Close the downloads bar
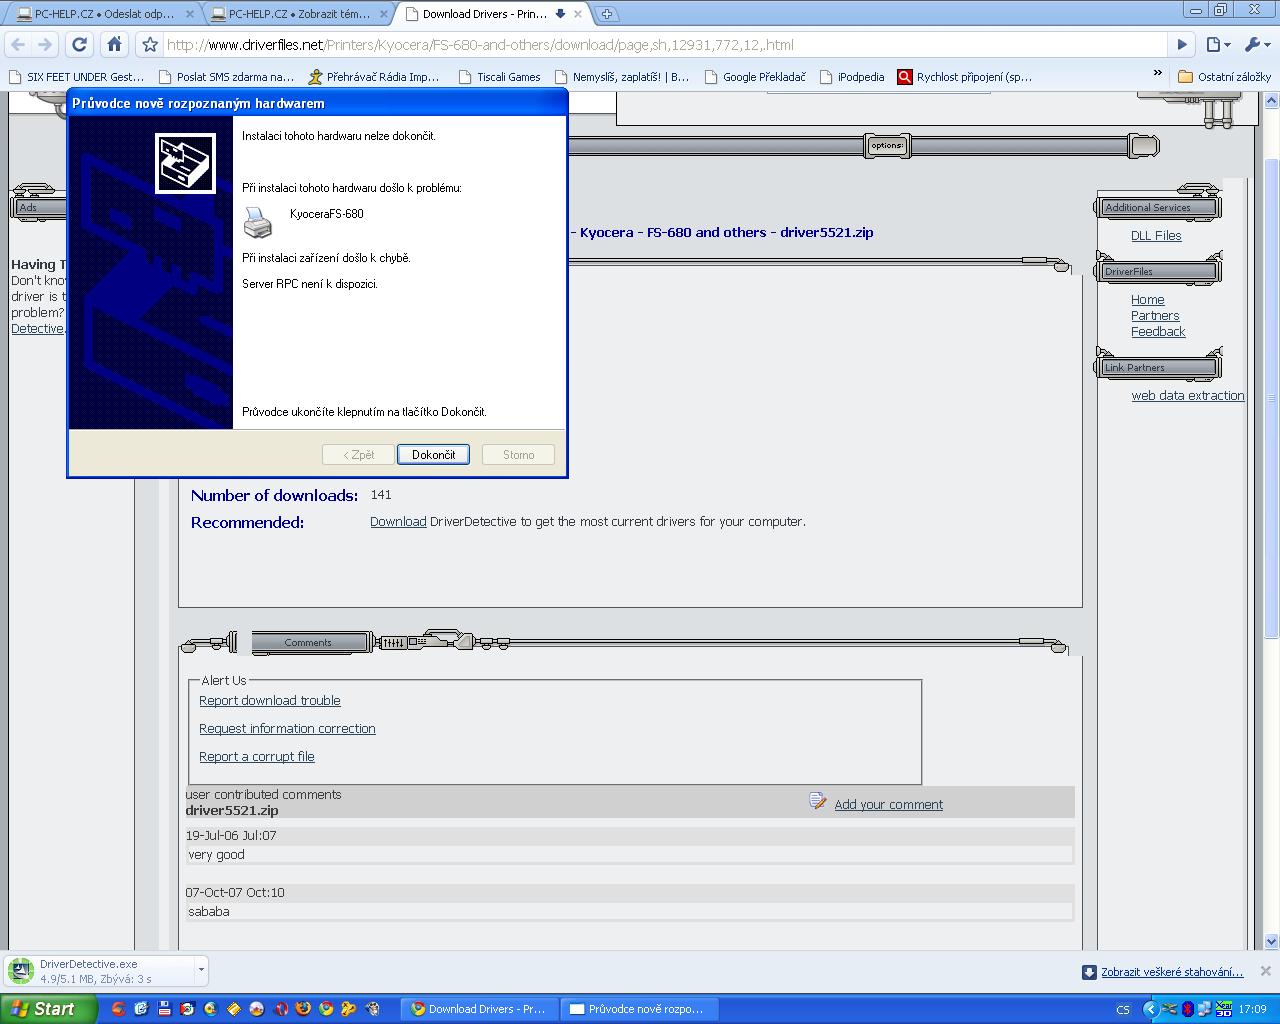 1265,971
